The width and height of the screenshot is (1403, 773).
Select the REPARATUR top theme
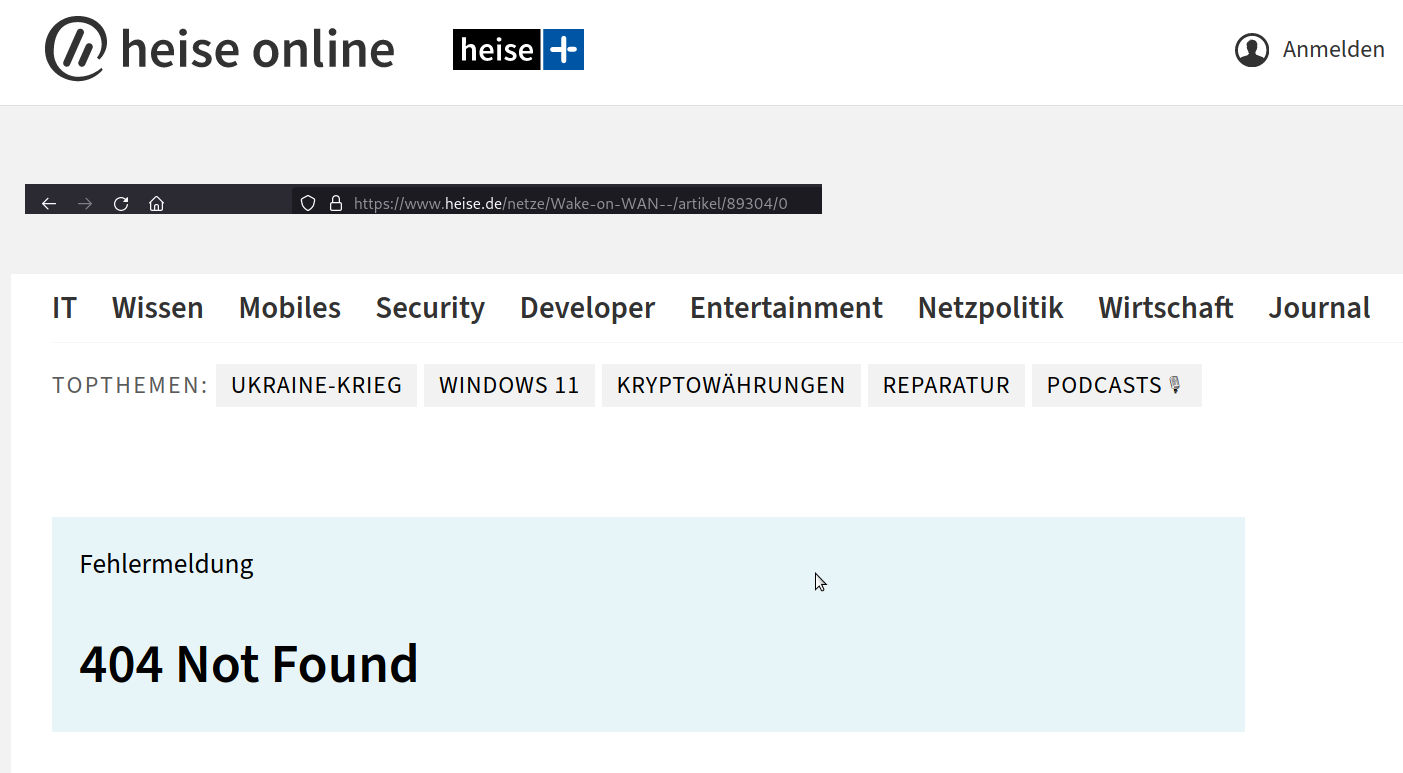(x=946, y=385)
